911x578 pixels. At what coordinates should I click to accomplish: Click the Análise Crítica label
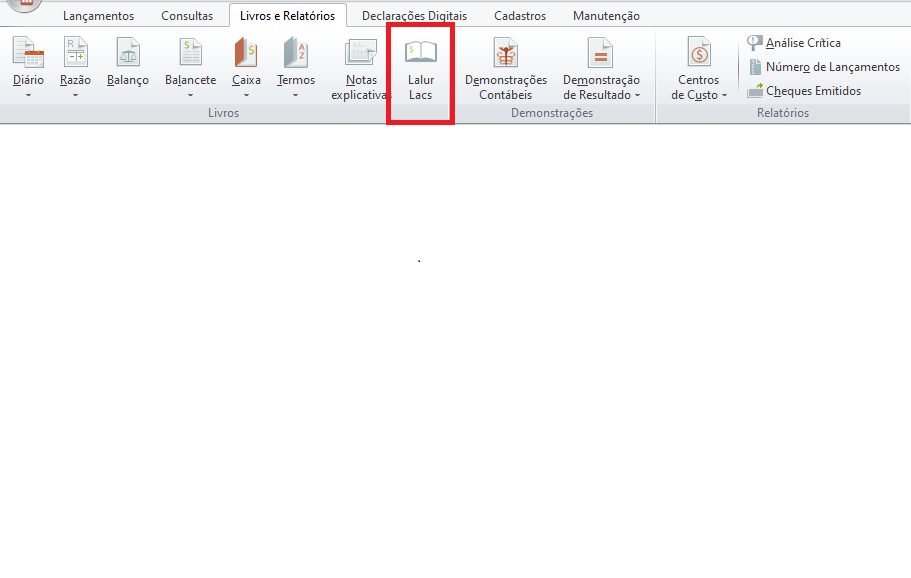[x=803, y=42]
